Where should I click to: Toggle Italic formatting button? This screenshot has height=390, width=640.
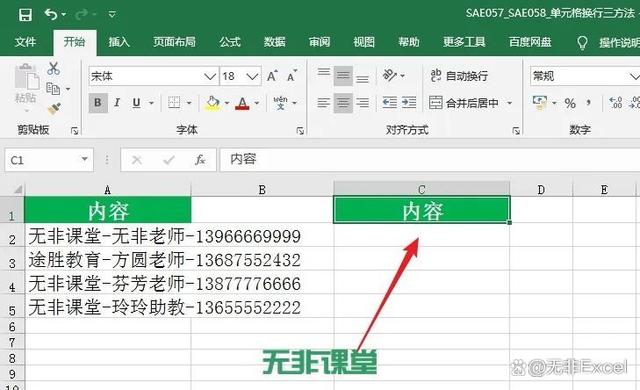click(117, 103)
